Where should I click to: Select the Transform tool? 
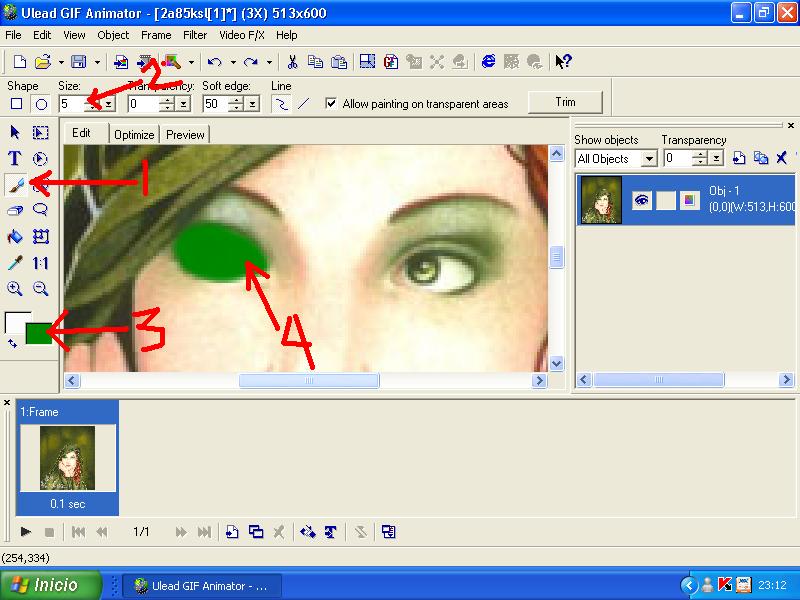click(40, 236)
